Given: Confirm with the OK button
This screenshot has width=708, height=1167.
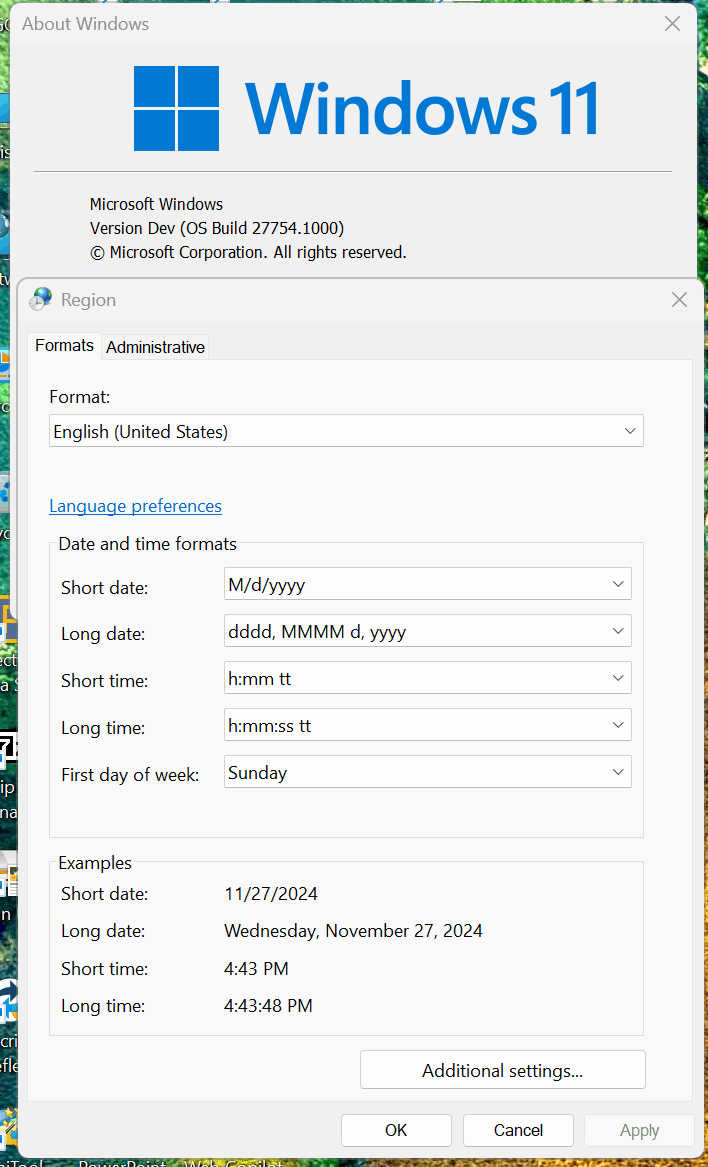Looking at the screenshot, I should point(396,1130).
